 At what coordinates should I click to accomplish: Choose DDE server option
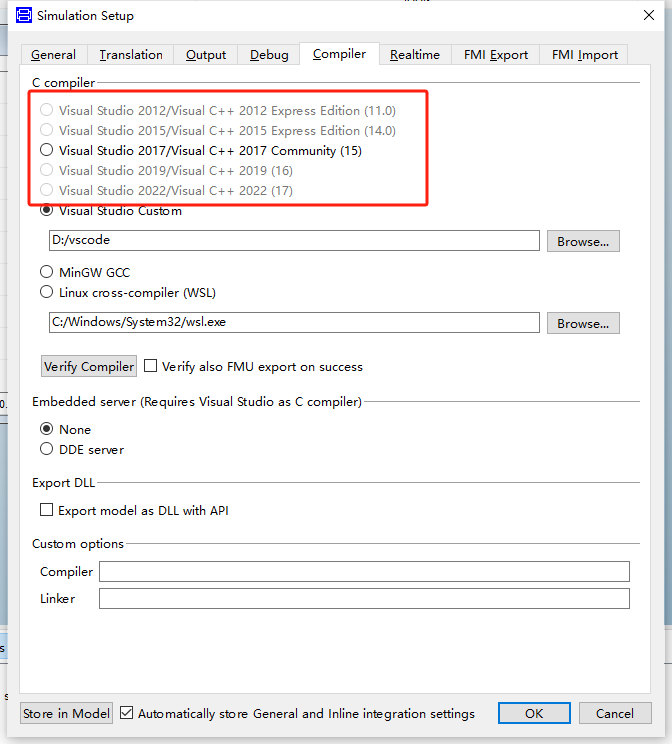pos(47,449)
